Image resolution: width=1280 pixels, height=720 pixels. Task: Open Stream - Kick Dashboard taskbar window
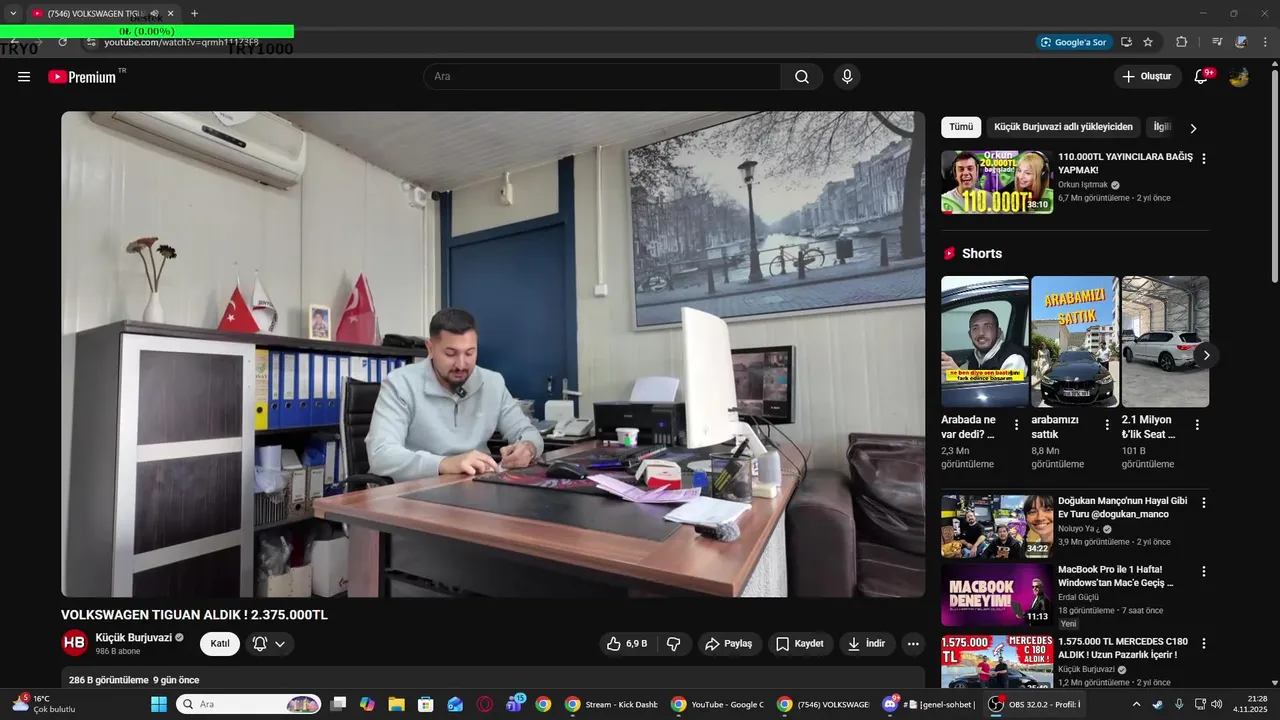[610, 704]
